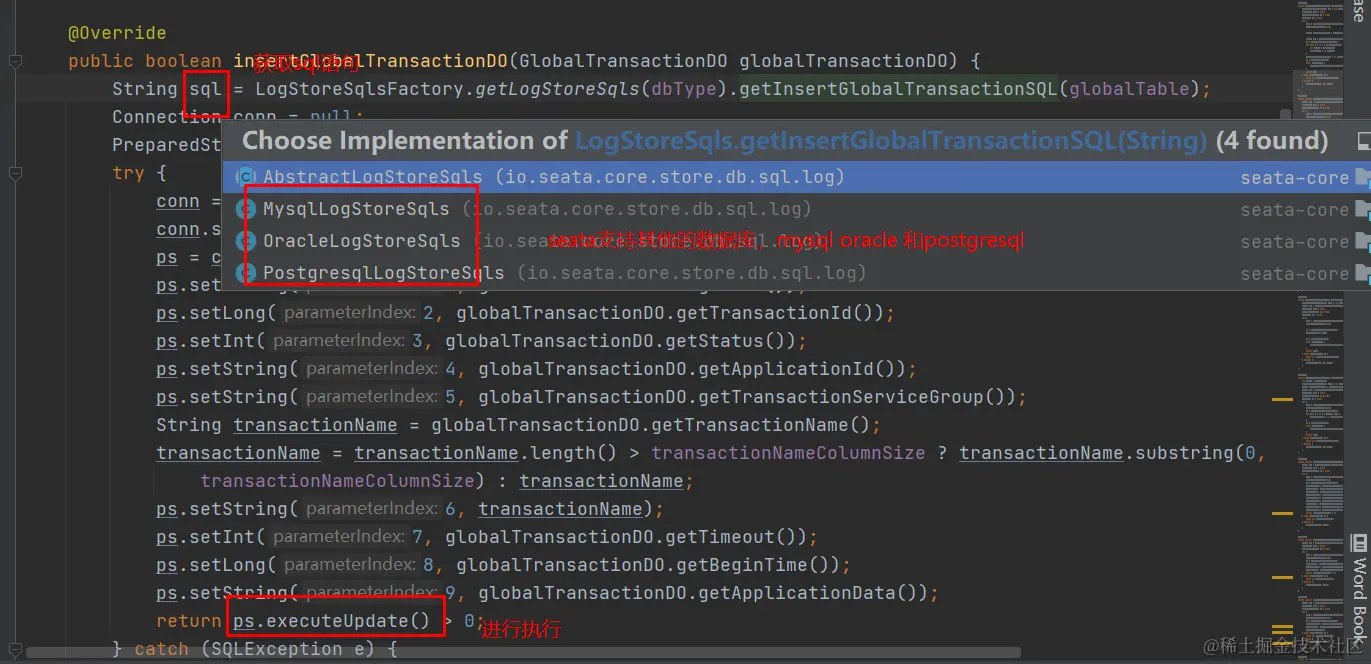1371x664 pixels.
Task: Select AbstractLogStoreSqls in the implementation list
Action: pos(796,177)
